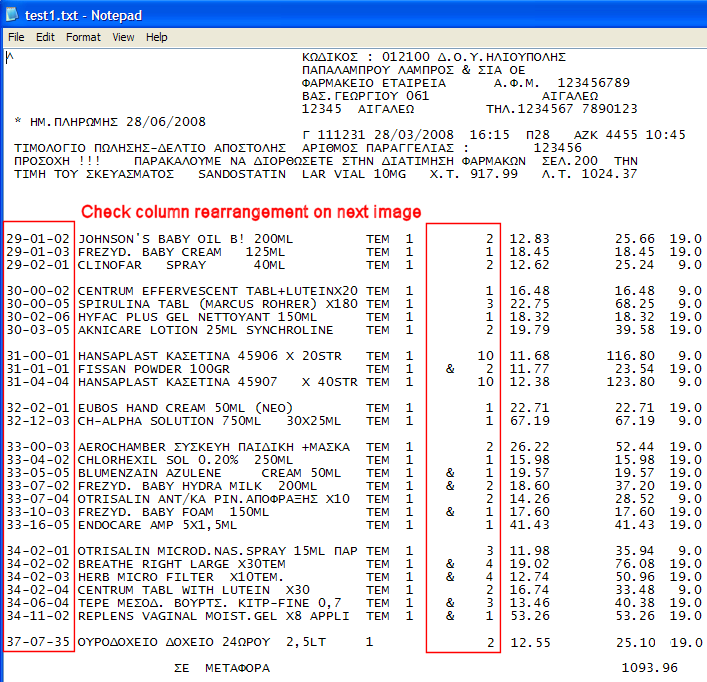Click 'BLUMENZAIN AZULENE' product text
The width and height of the screenshot is (707, 682).
149,473
